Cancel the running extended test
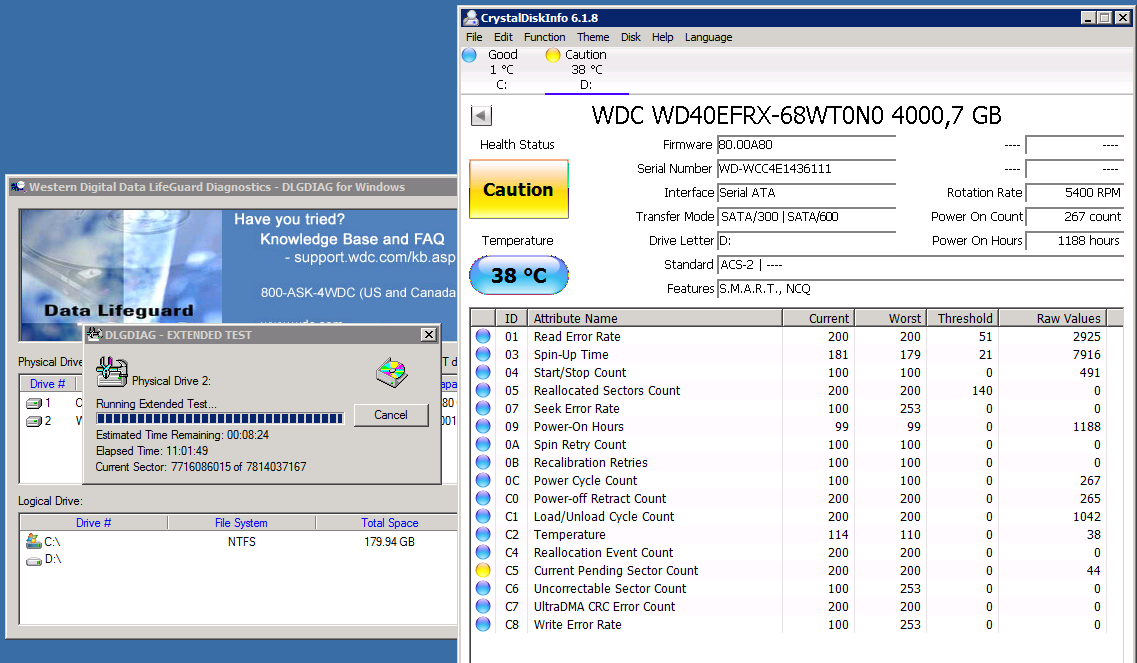This screenshot has width=1137, height=663. coord(391,415)
